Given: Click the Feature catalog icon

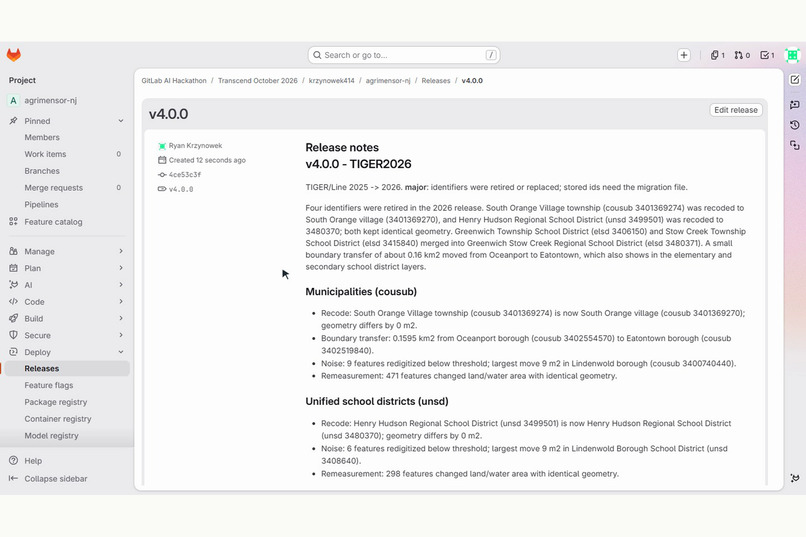Looking at the screenshot, I should [x=13, y=221].
